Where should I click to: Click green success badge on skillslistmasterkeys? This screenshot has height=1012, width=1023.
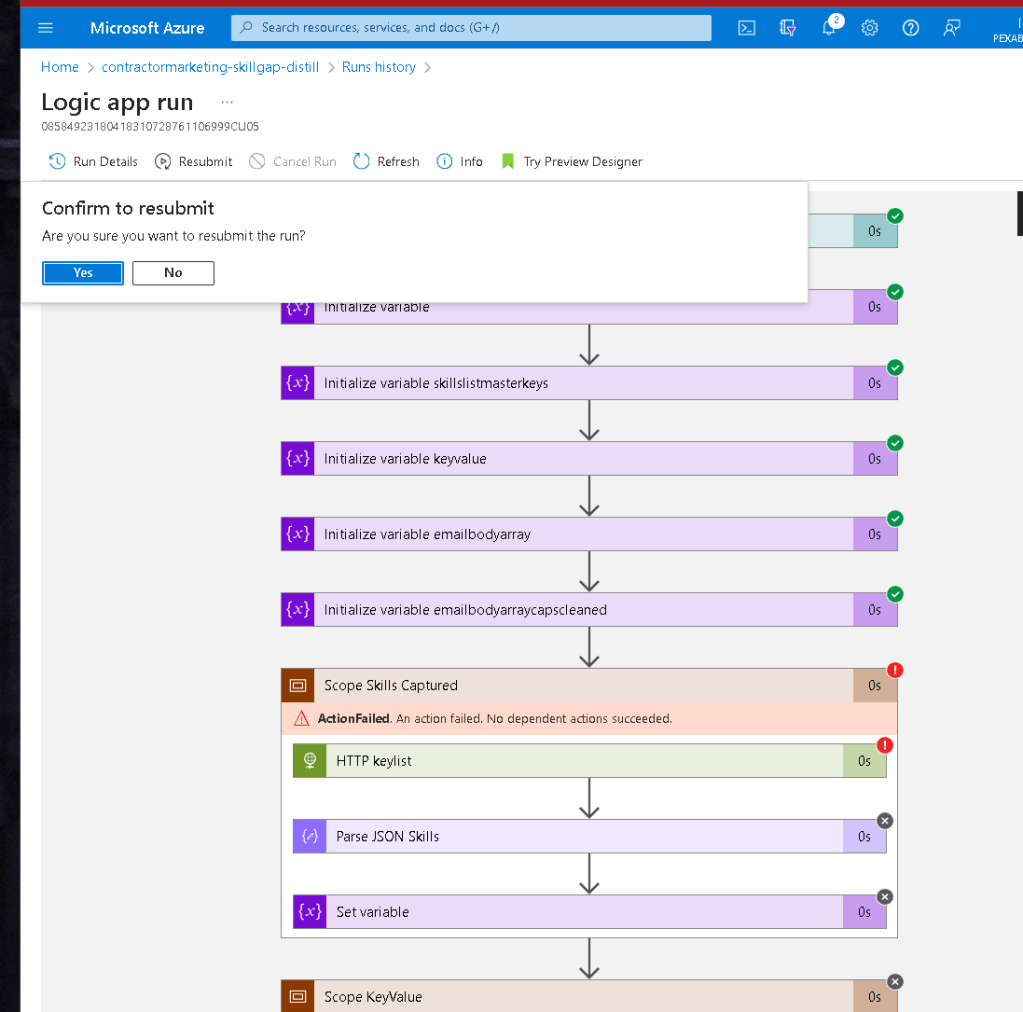(895, 367)
